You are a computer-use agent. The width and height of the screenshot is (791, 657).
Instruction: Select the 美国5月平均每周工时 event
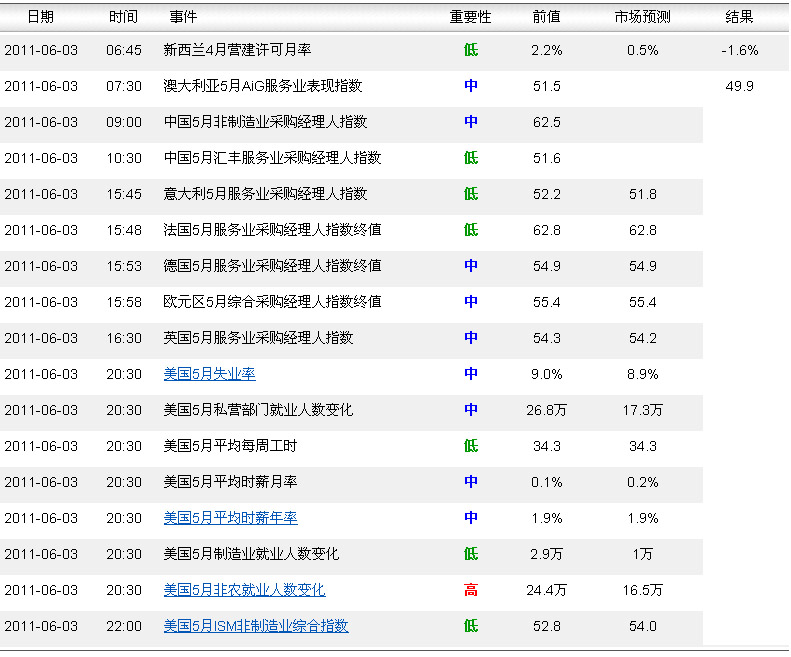tap(230, 446)
